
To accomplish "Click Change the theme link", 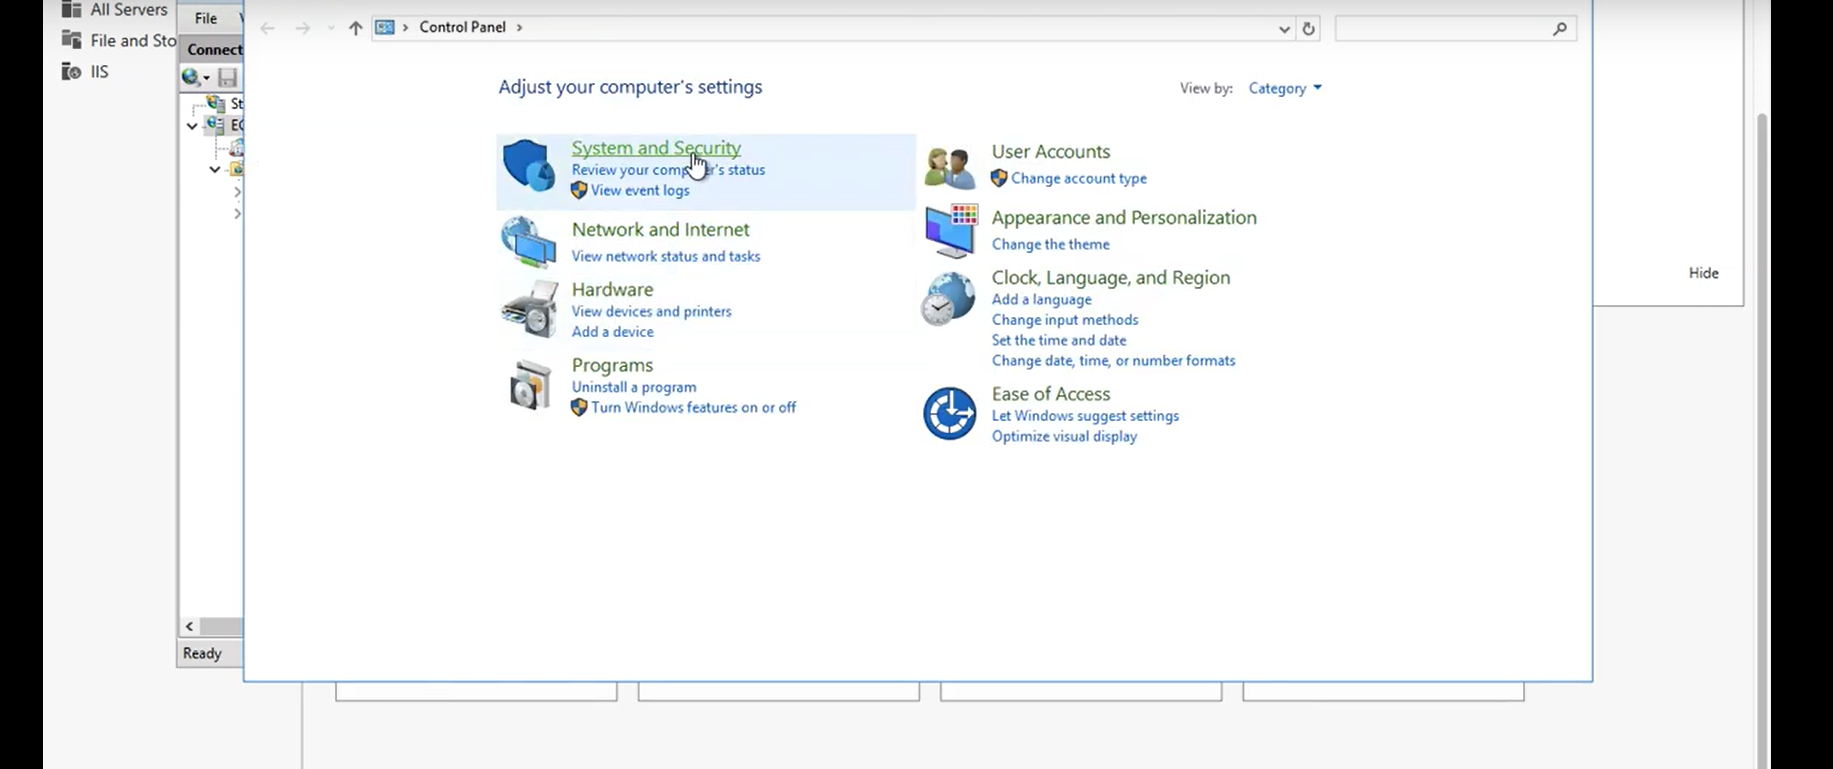I will 1050,244.
